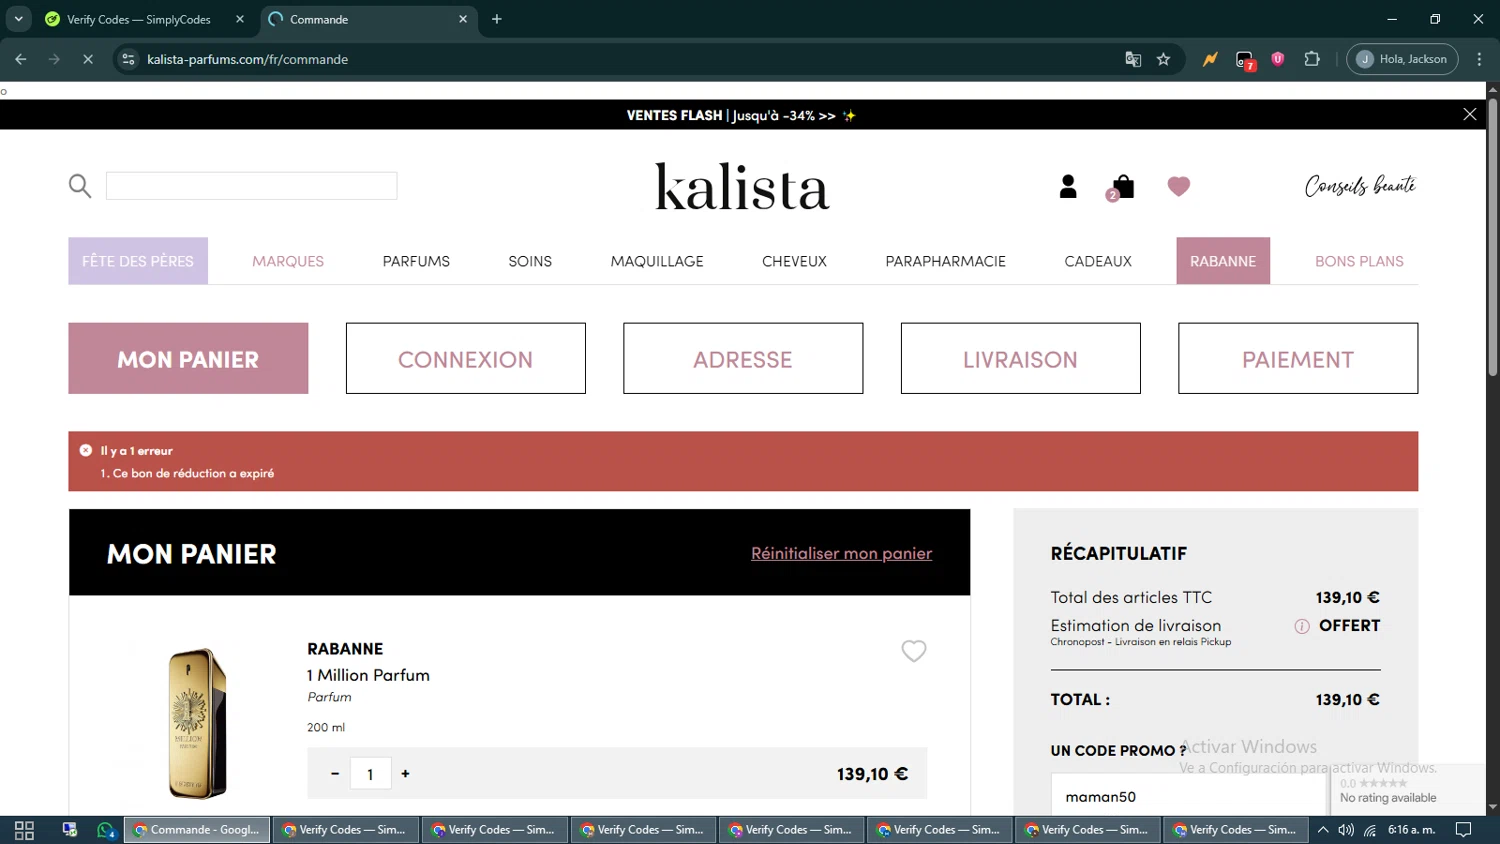Screen dimensions: 1500x844
Task: Click the quantity field showing 1
Action: point(370,774)
